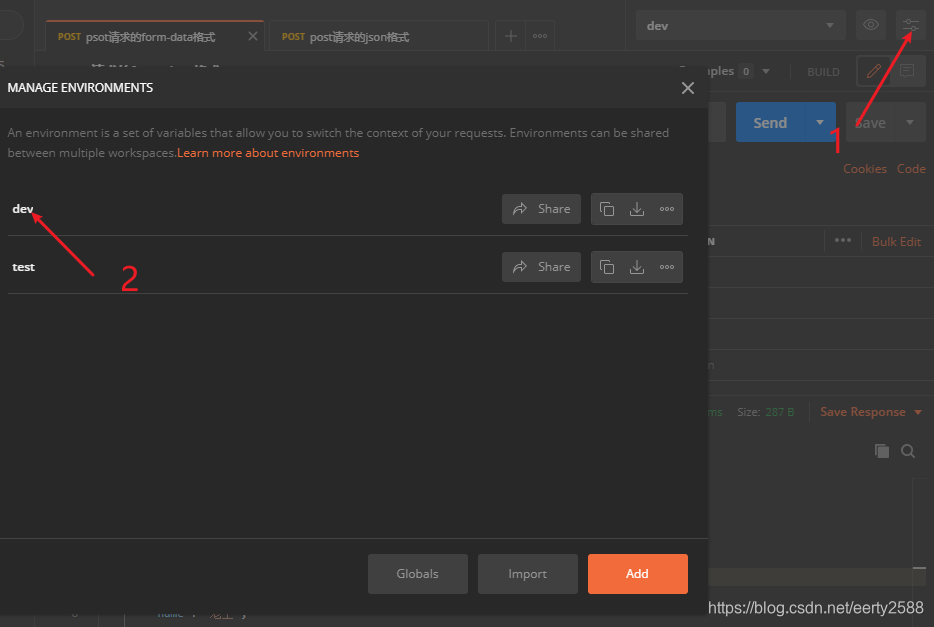Duplicate the test environment
The height and width of the screenshot is (627, 934).
tap(607, 267)
